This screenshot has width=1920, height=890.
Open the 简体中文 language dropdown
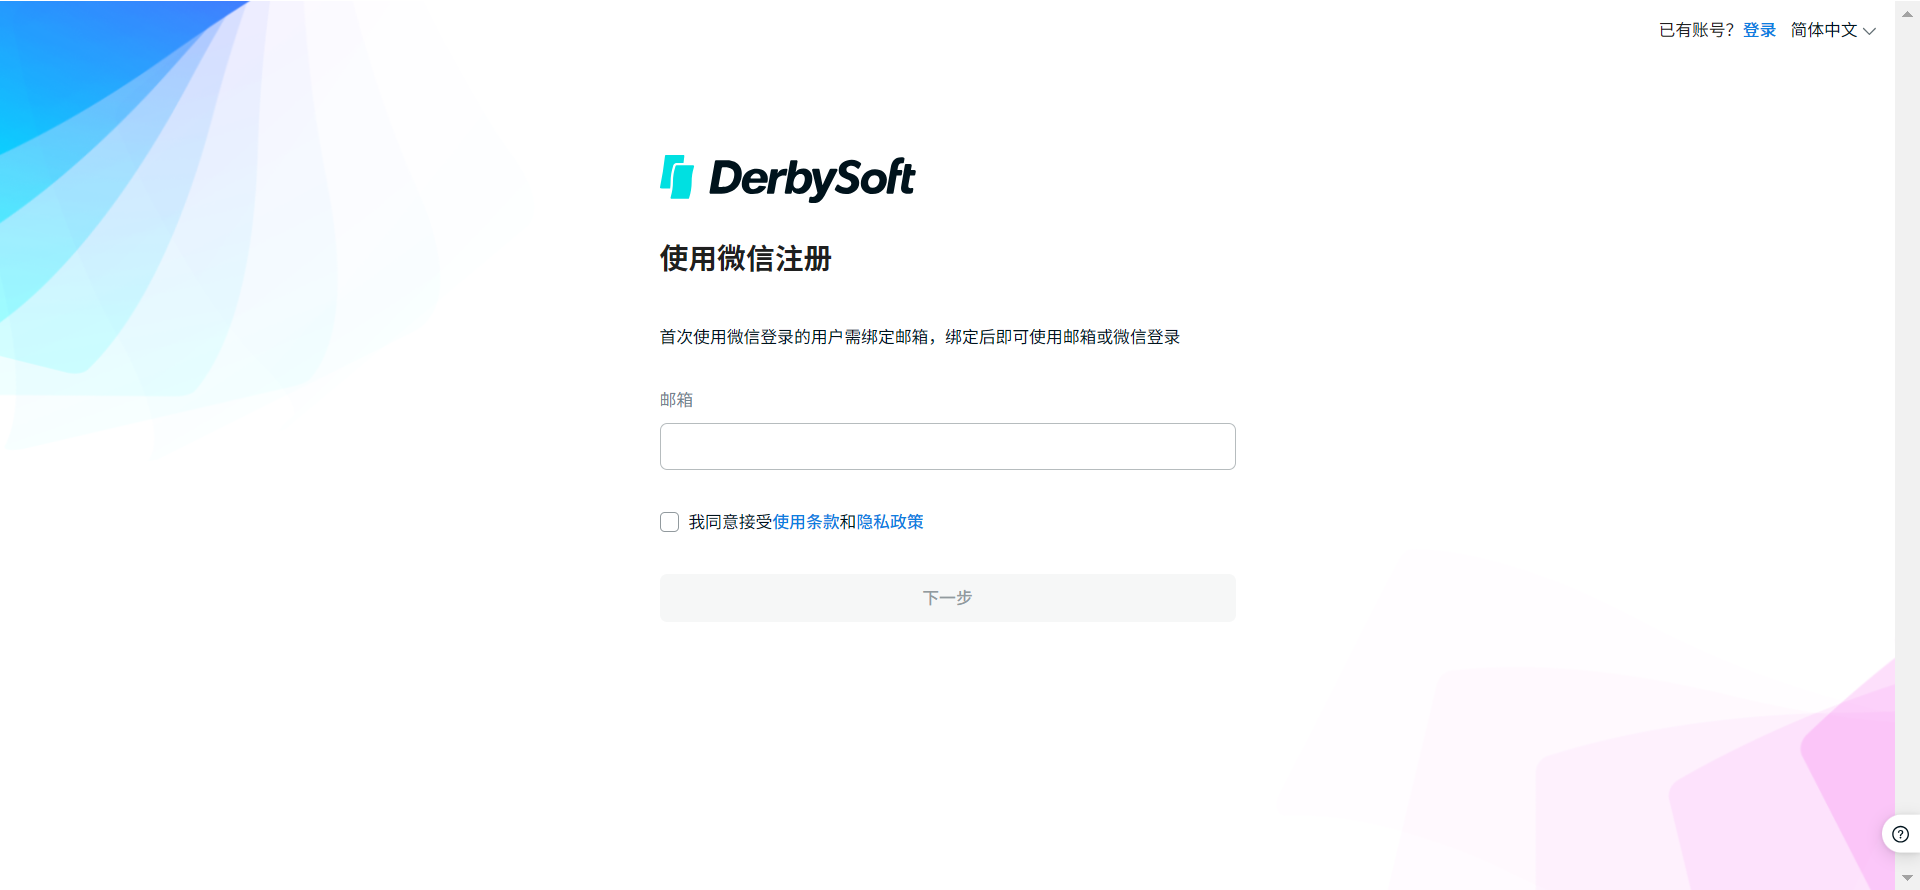[1833, 30]
